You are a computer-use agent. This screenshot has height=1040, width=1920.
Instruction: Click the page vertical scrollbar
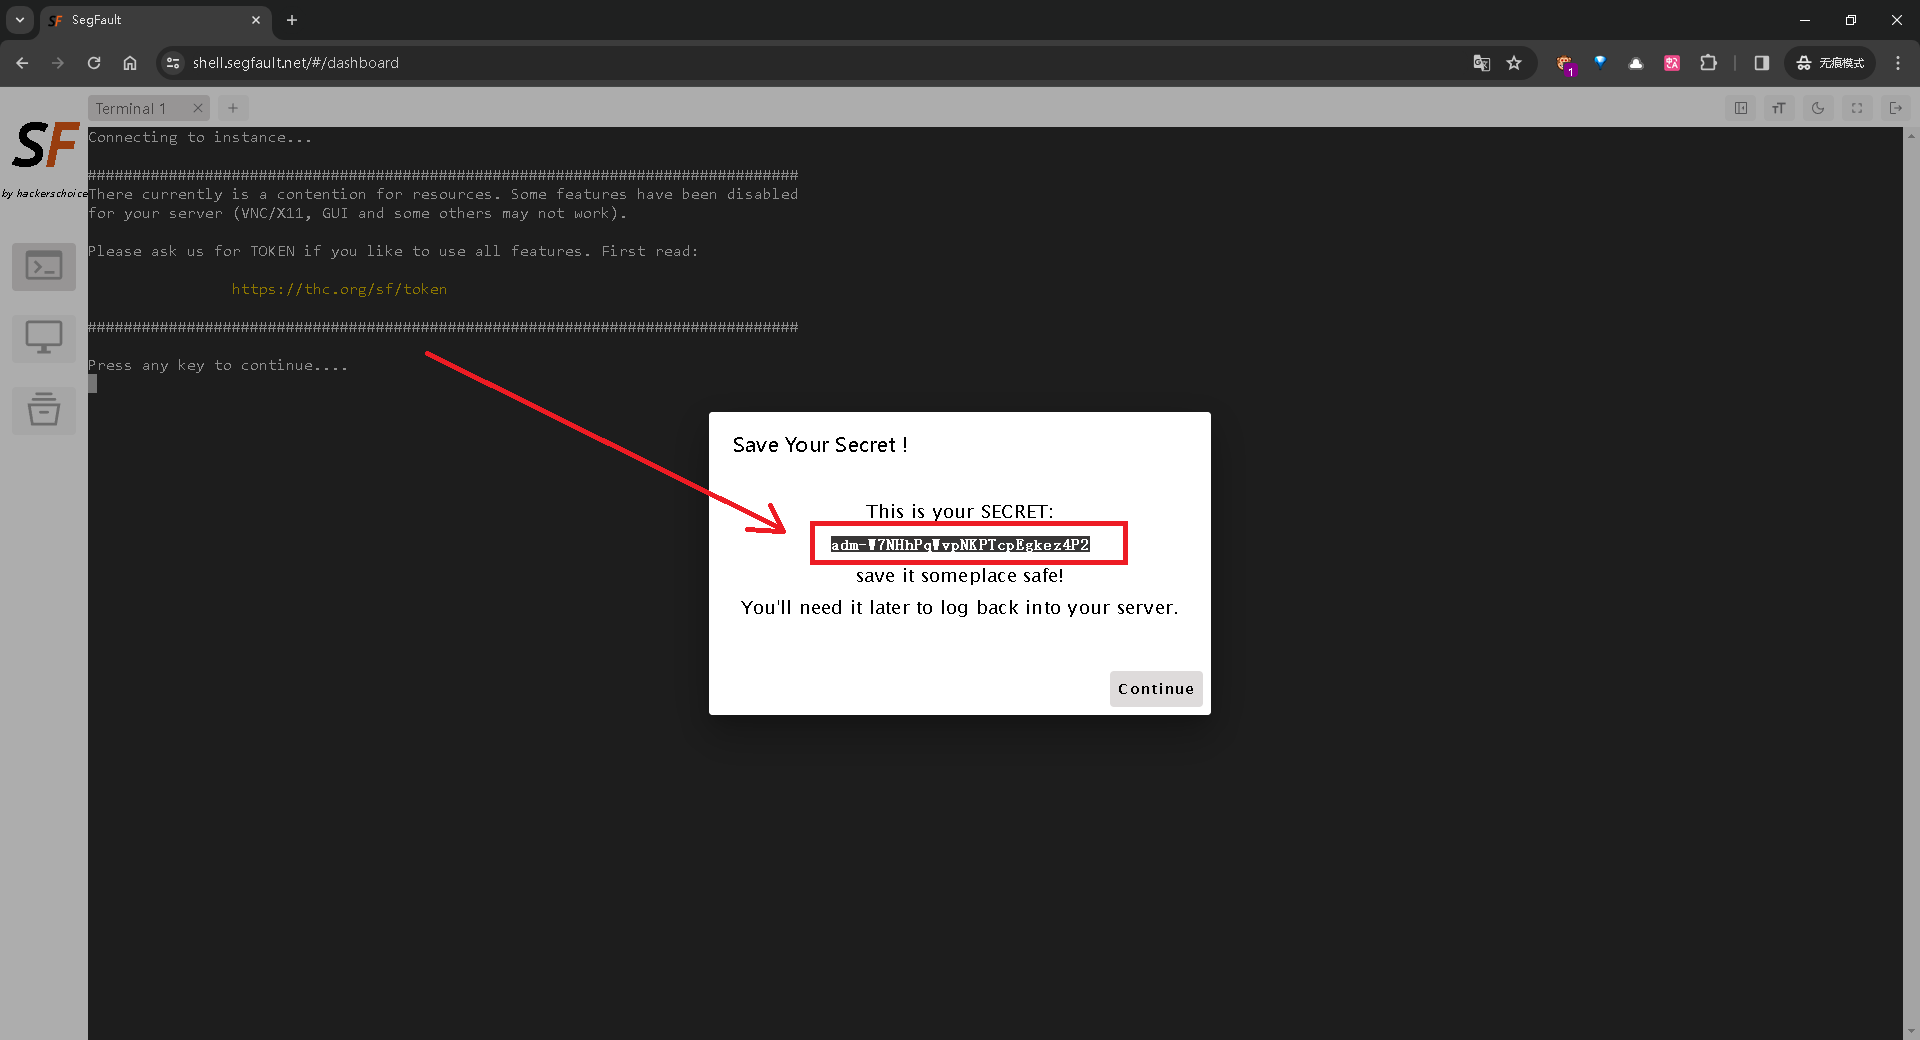click(1911, 583)
